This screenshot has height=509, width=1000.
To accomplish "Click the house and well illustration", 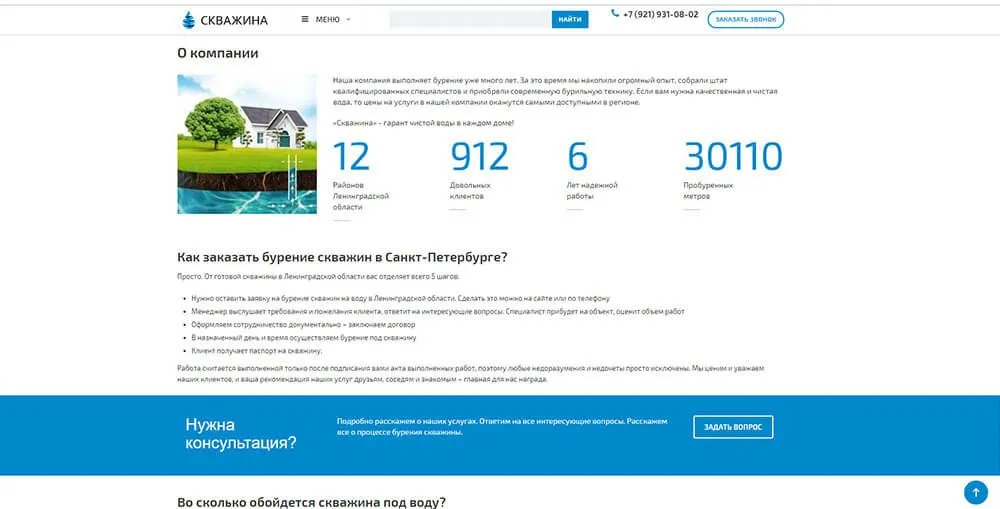I will point(239,143).
